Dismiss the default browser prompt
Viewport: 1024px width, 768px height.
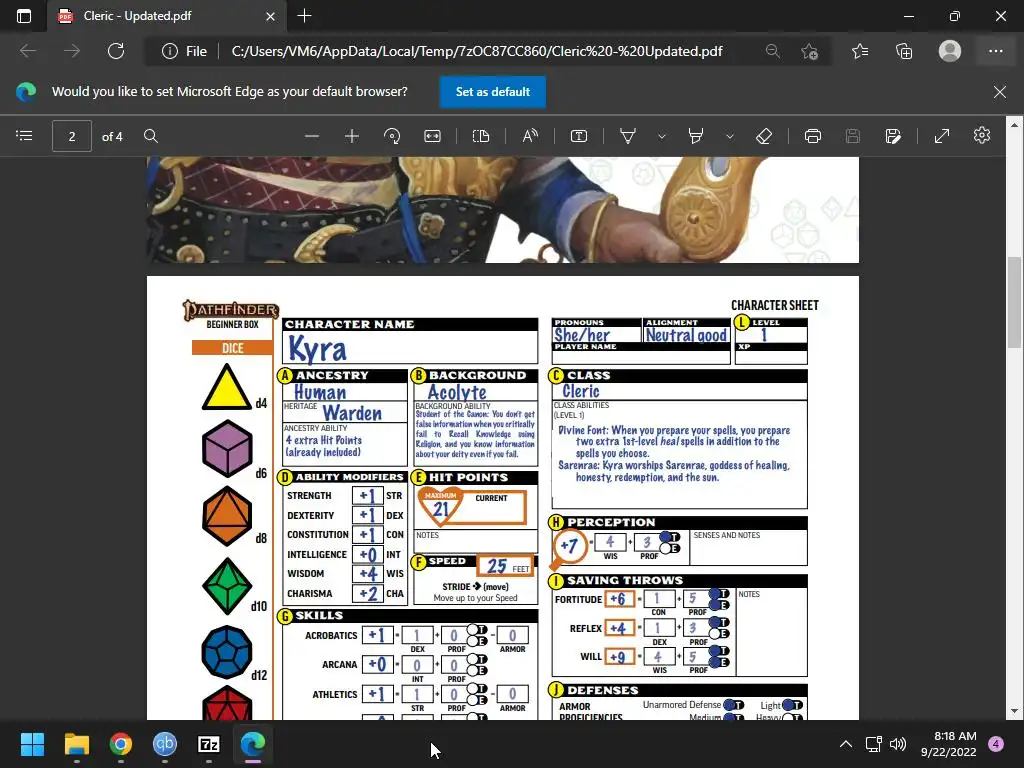1000,91
